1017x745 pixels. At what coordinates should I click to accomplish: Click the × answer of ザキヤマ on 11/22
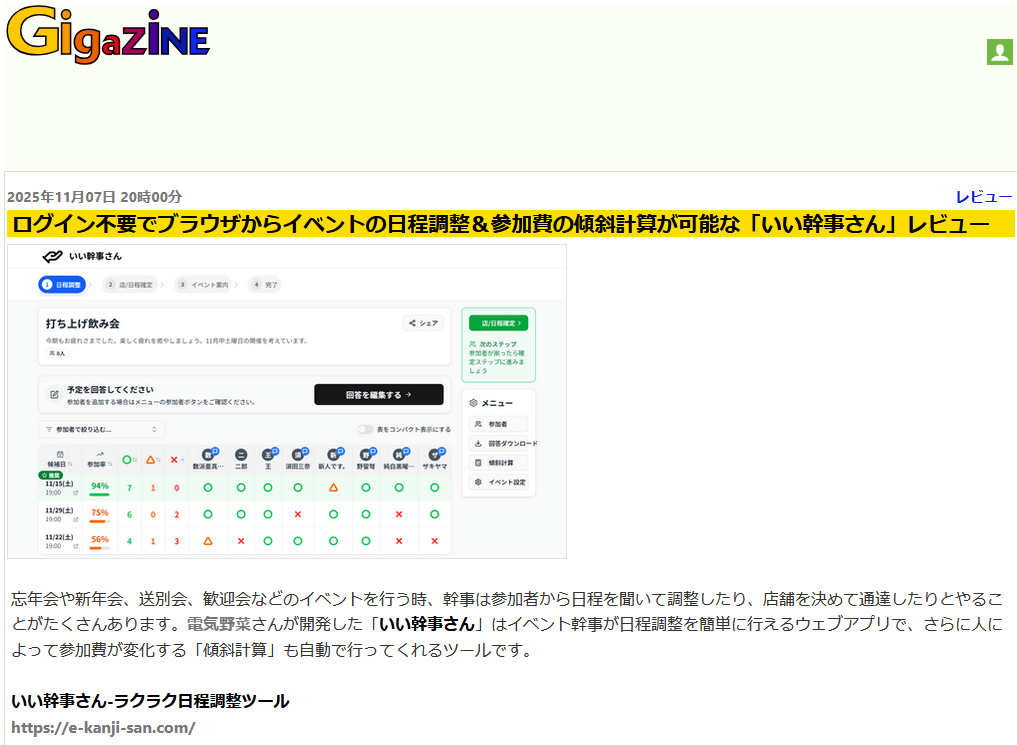point(435,541)
